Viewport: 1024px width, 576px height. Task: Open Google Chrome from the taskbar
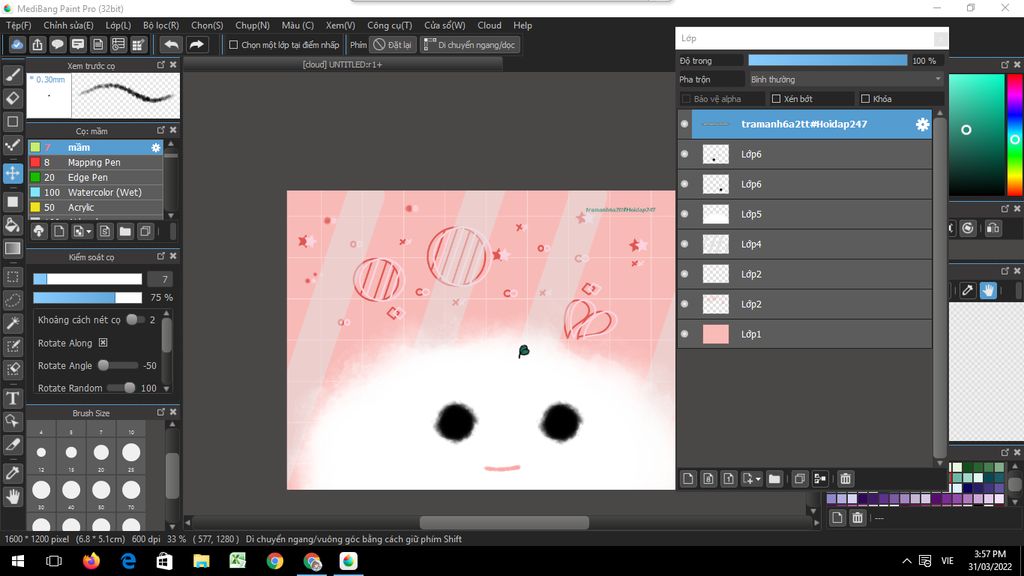[x=275, y=561]
